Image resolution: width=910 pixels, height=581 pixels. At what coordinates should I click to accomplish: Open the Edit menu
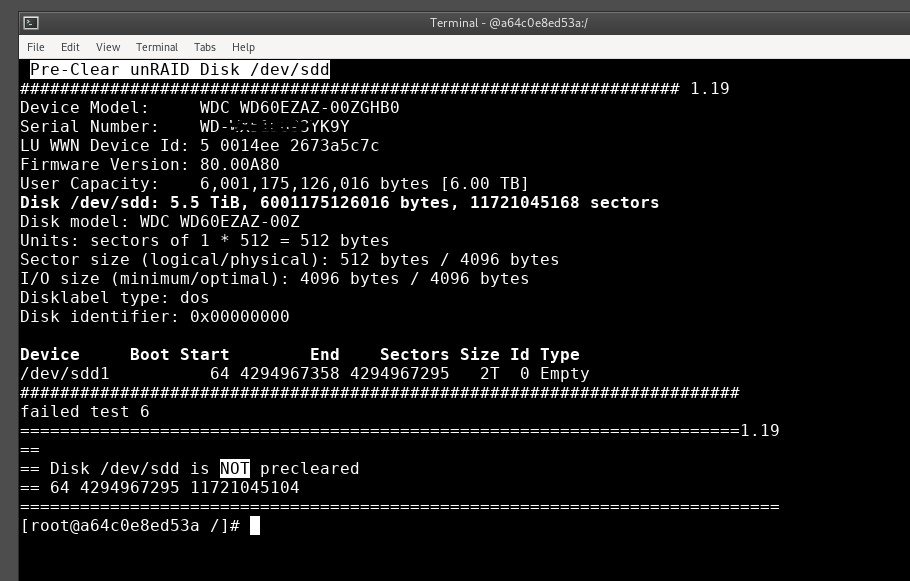[70, 47]
